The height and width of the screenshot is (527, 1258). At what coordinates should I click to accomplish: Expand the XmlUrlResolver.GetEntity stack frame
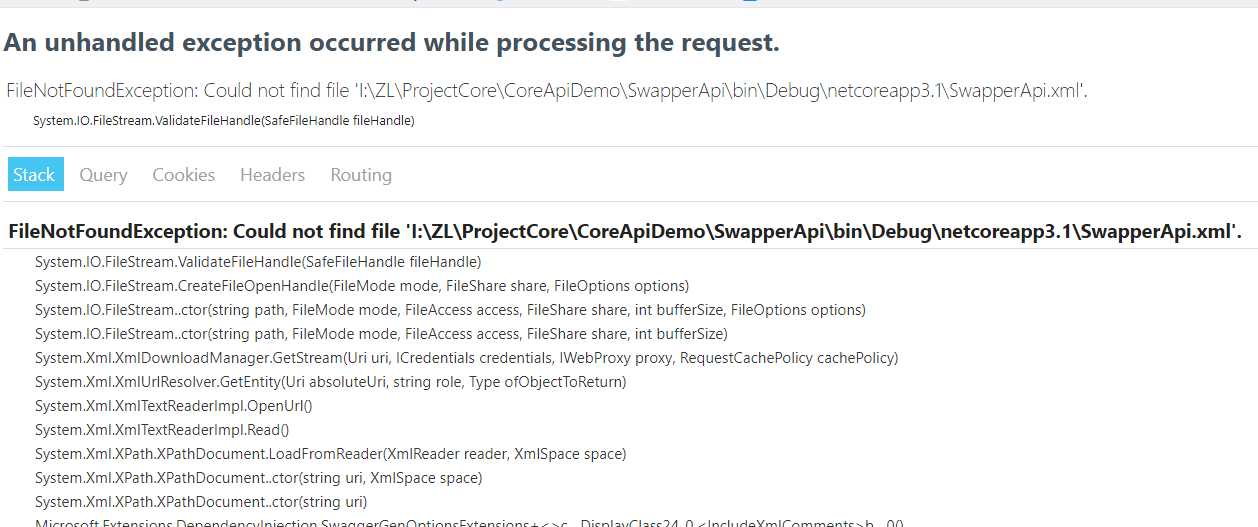330,382
